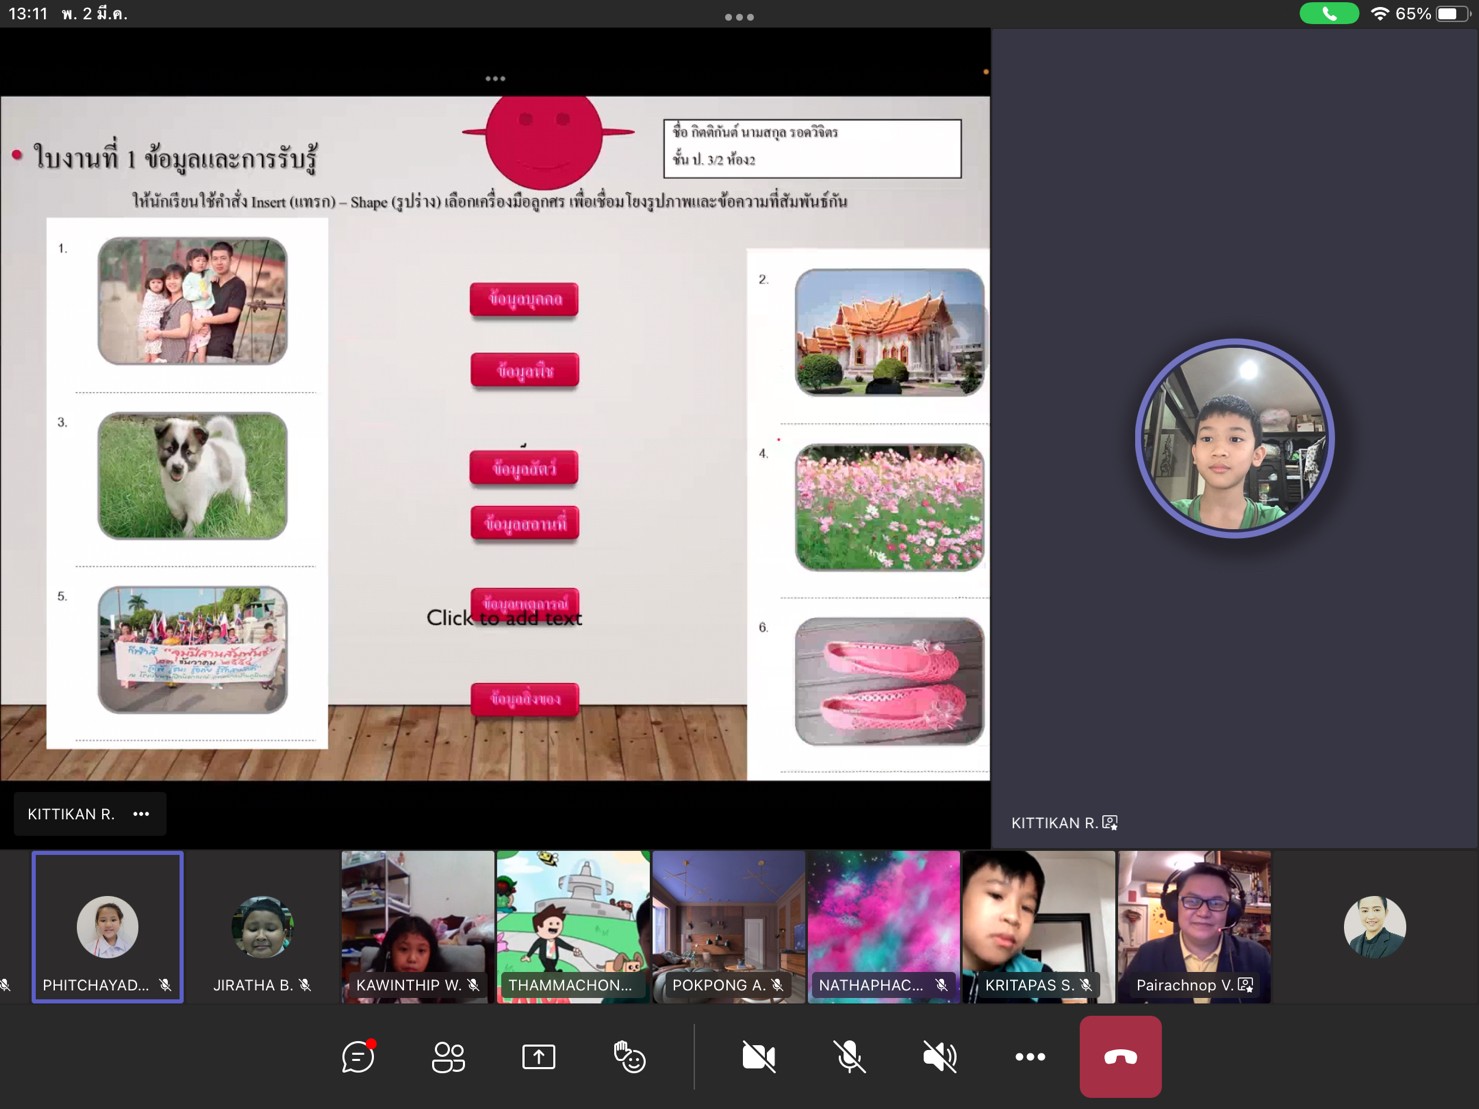Tap KITTIKAN R. circular avatar

[1234, 439]
